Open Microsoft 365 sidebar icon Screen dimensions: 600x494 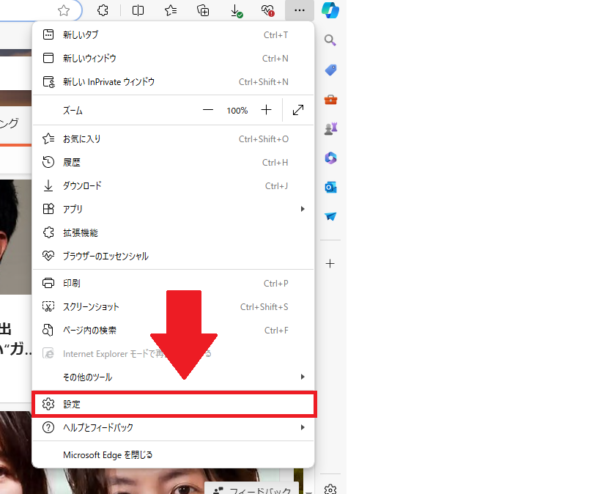(x=330, y=158)
